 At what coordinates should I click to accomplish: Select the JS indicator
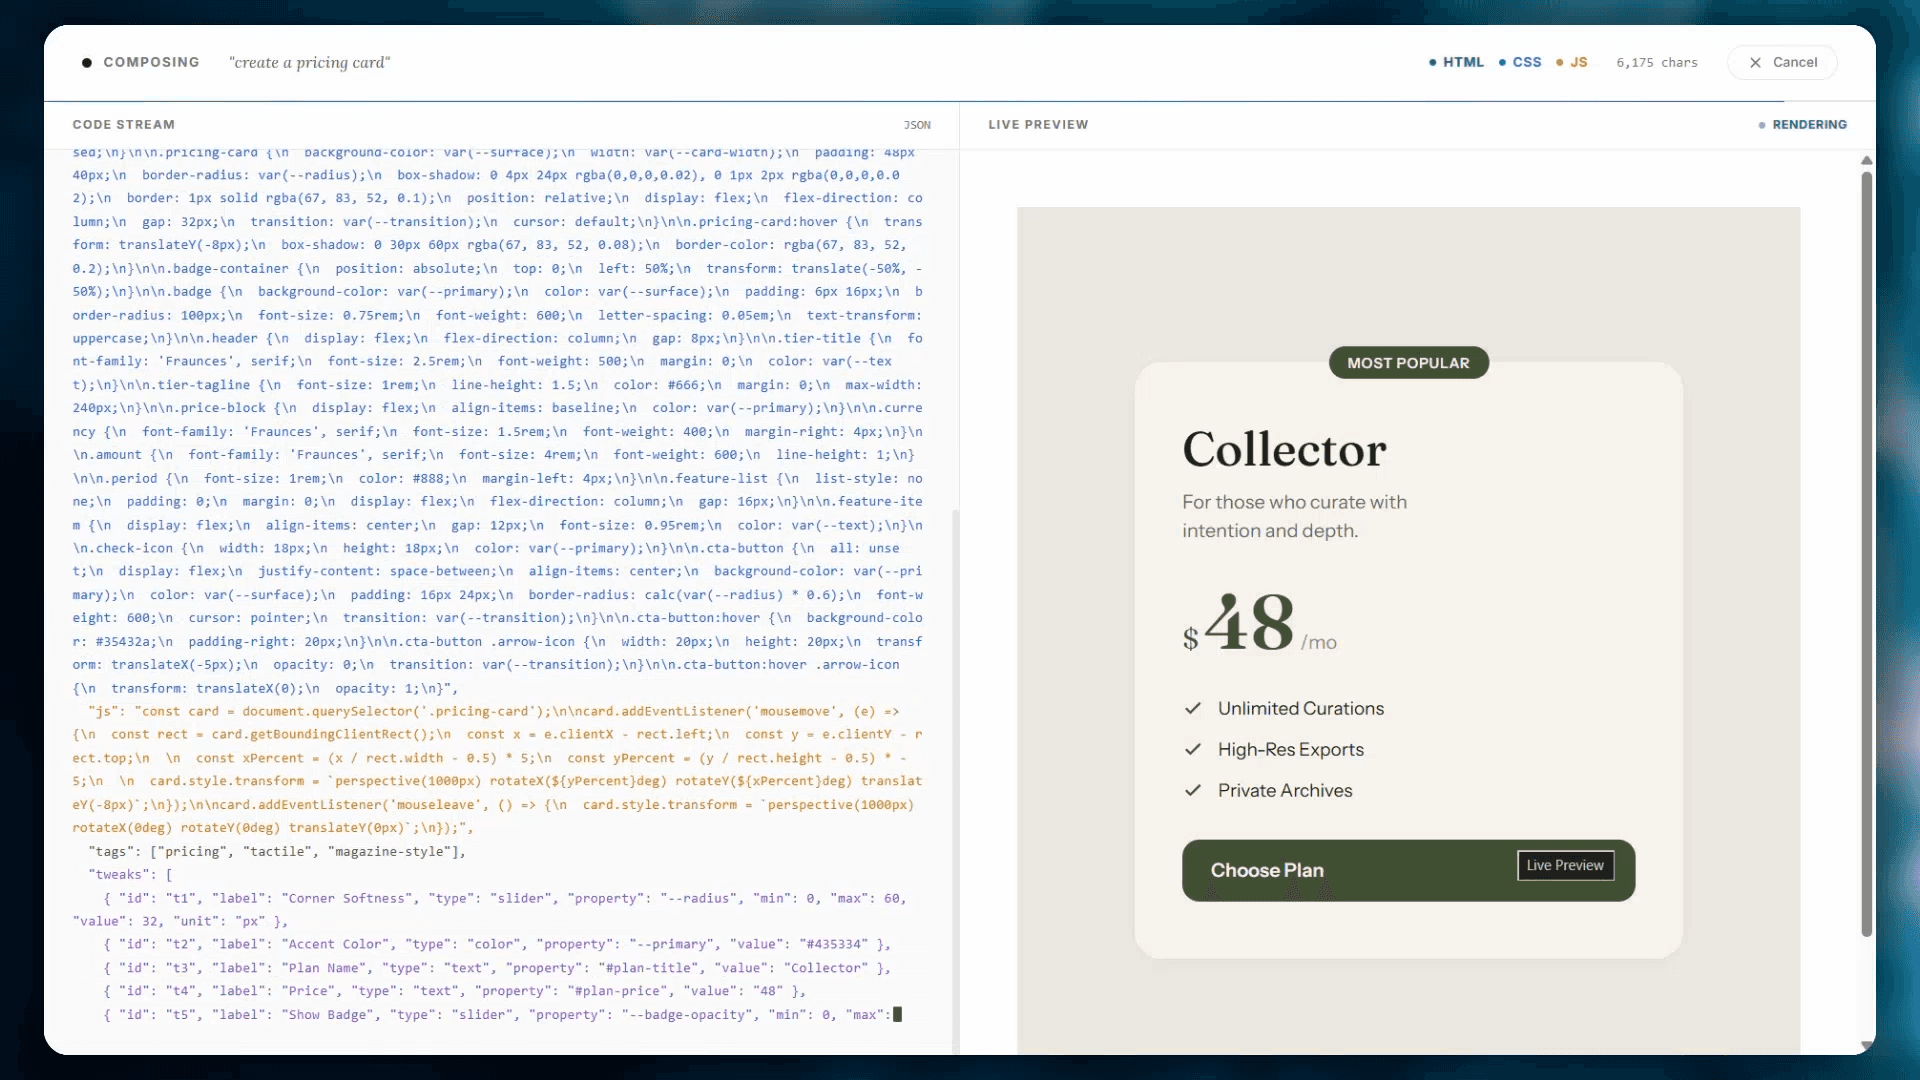coord(1572,62)
